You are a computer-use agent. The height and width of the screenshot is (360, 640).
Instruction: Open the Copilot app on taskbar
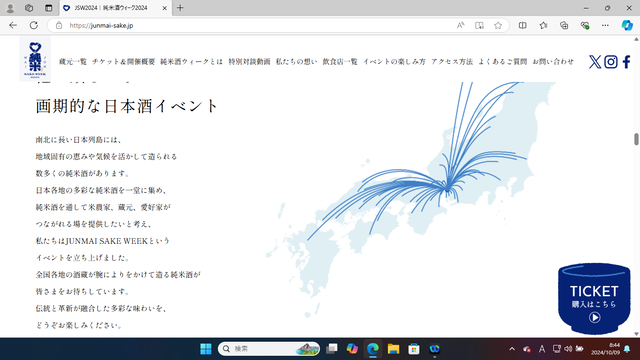352,349
